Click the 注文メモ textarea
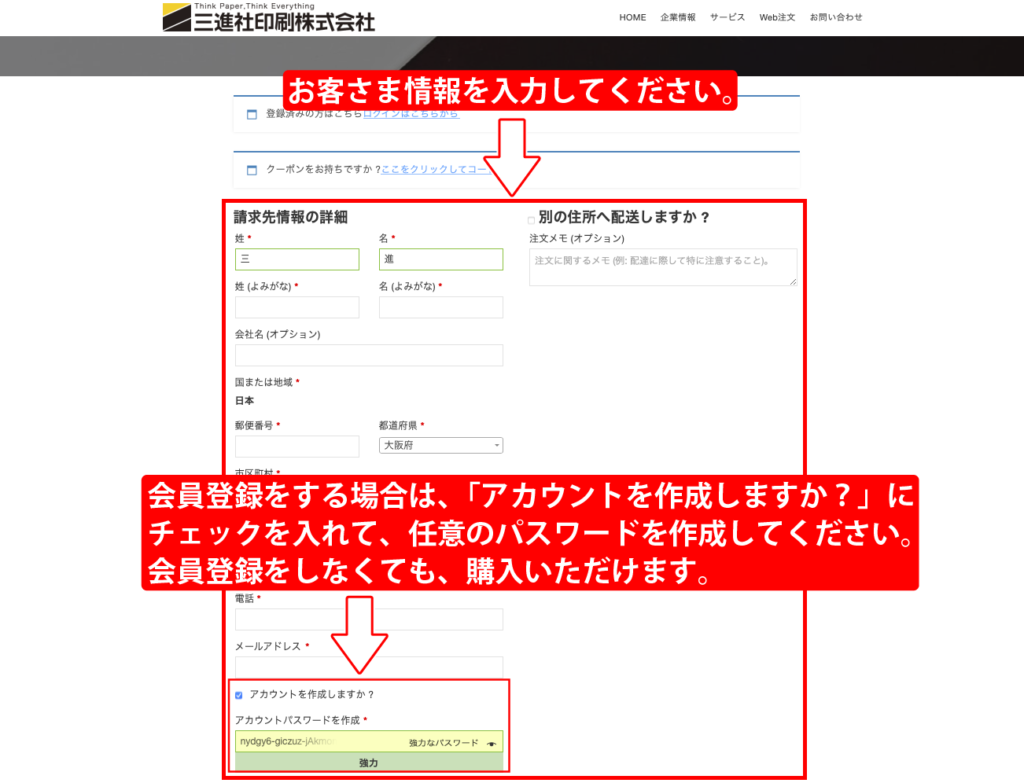This screenshot has height=783, width=1024. 663,267
